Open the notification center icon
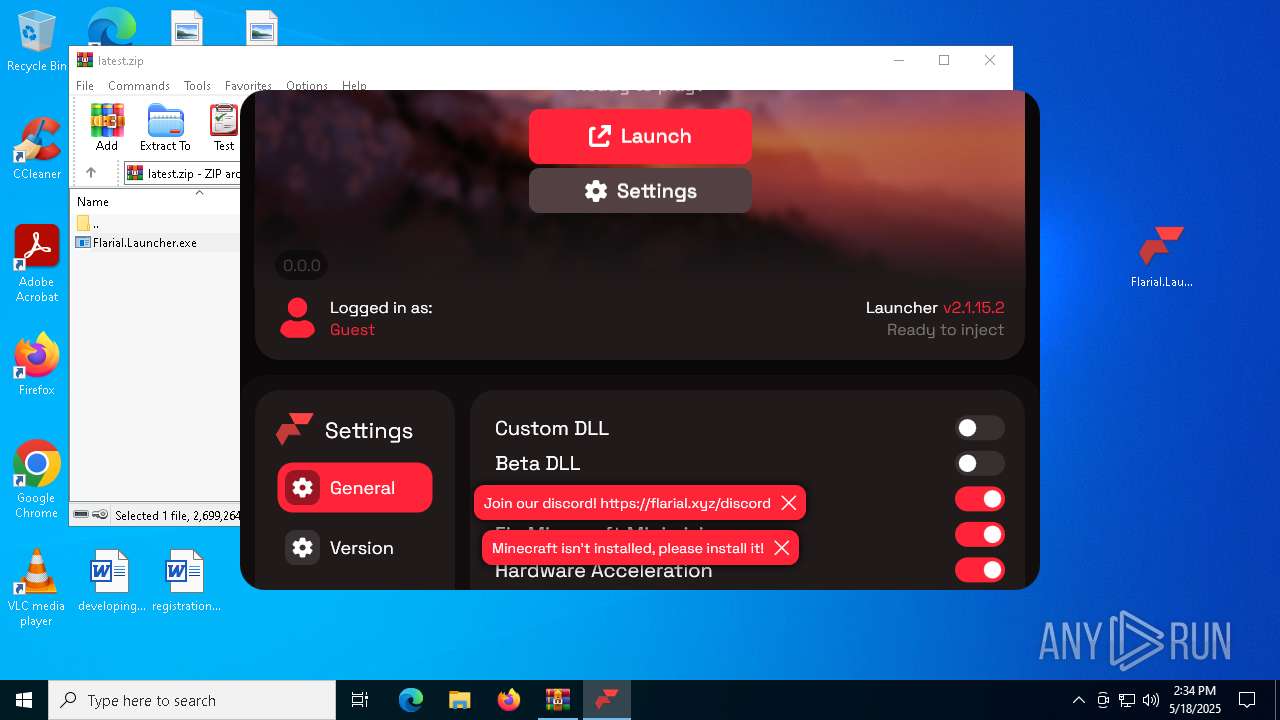Image resolution: width=1280 pixels, height=720 pixels. 1247,700
